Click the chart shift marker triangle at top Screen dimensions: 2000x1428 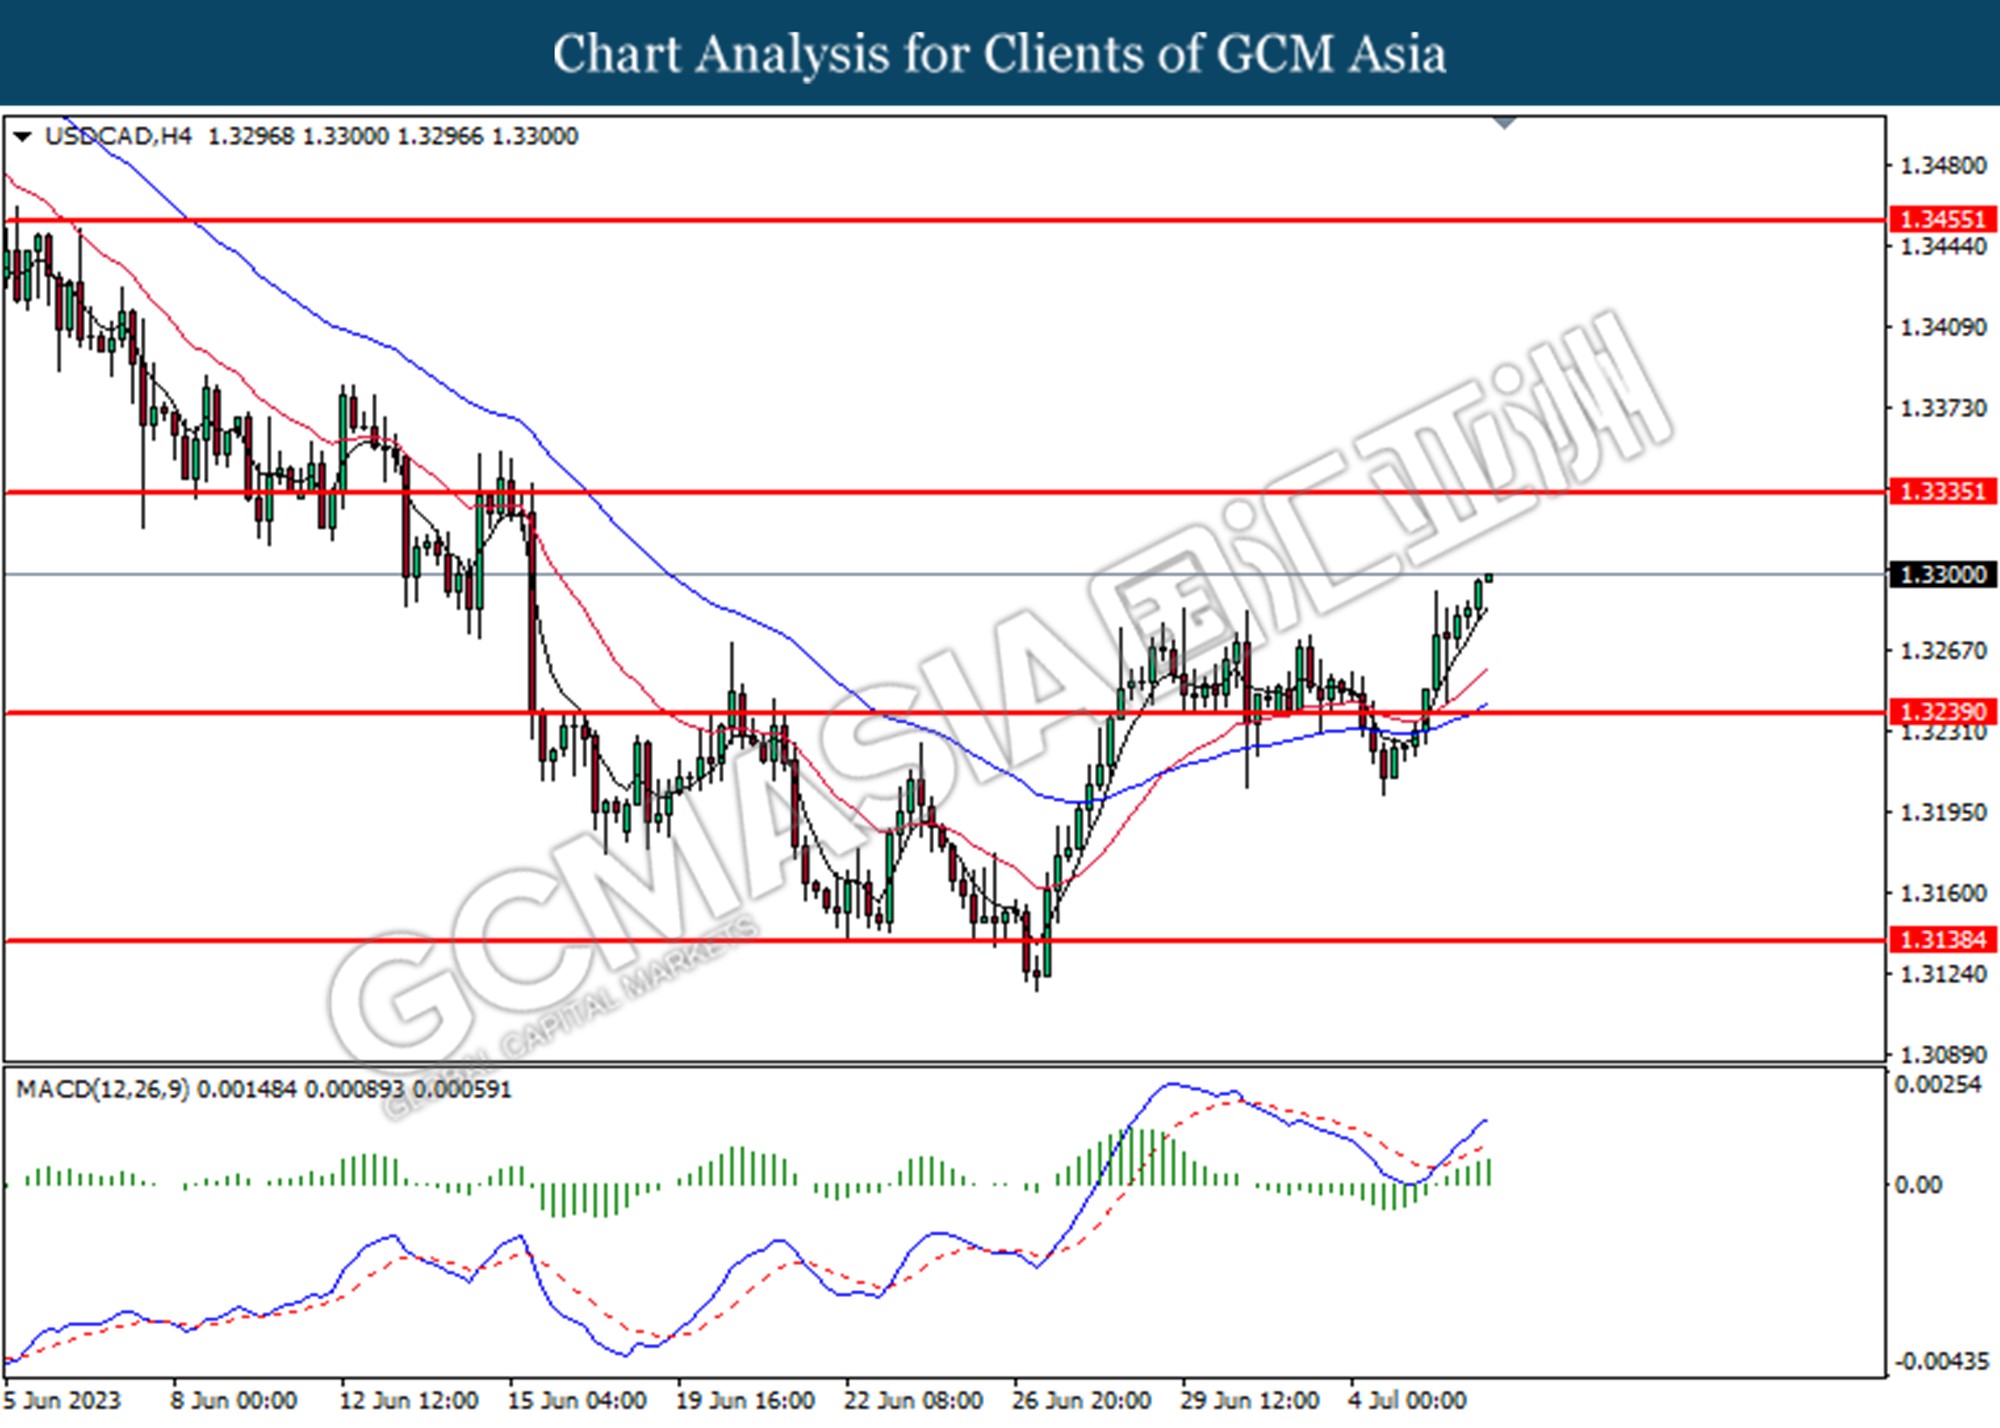(x=1504, y=122)
